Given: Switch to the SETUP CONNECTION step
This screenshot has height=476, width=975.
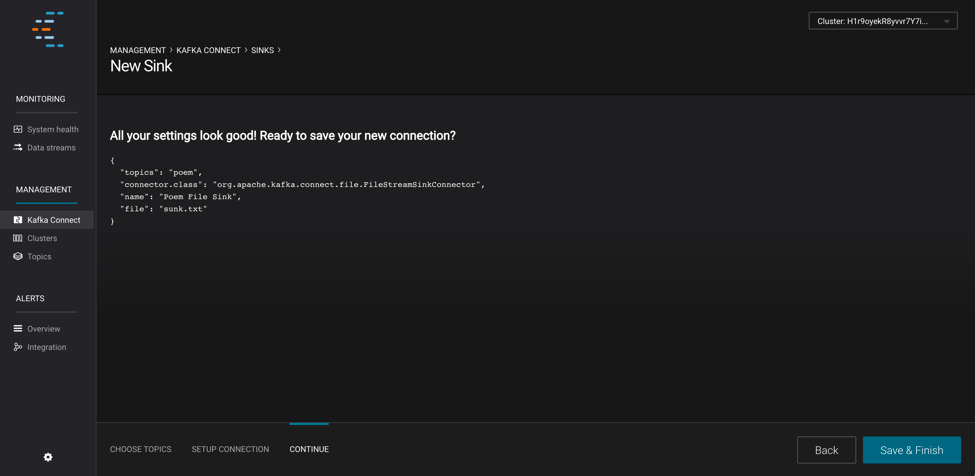Looking at the screenshot, I should tap(230, 449).
